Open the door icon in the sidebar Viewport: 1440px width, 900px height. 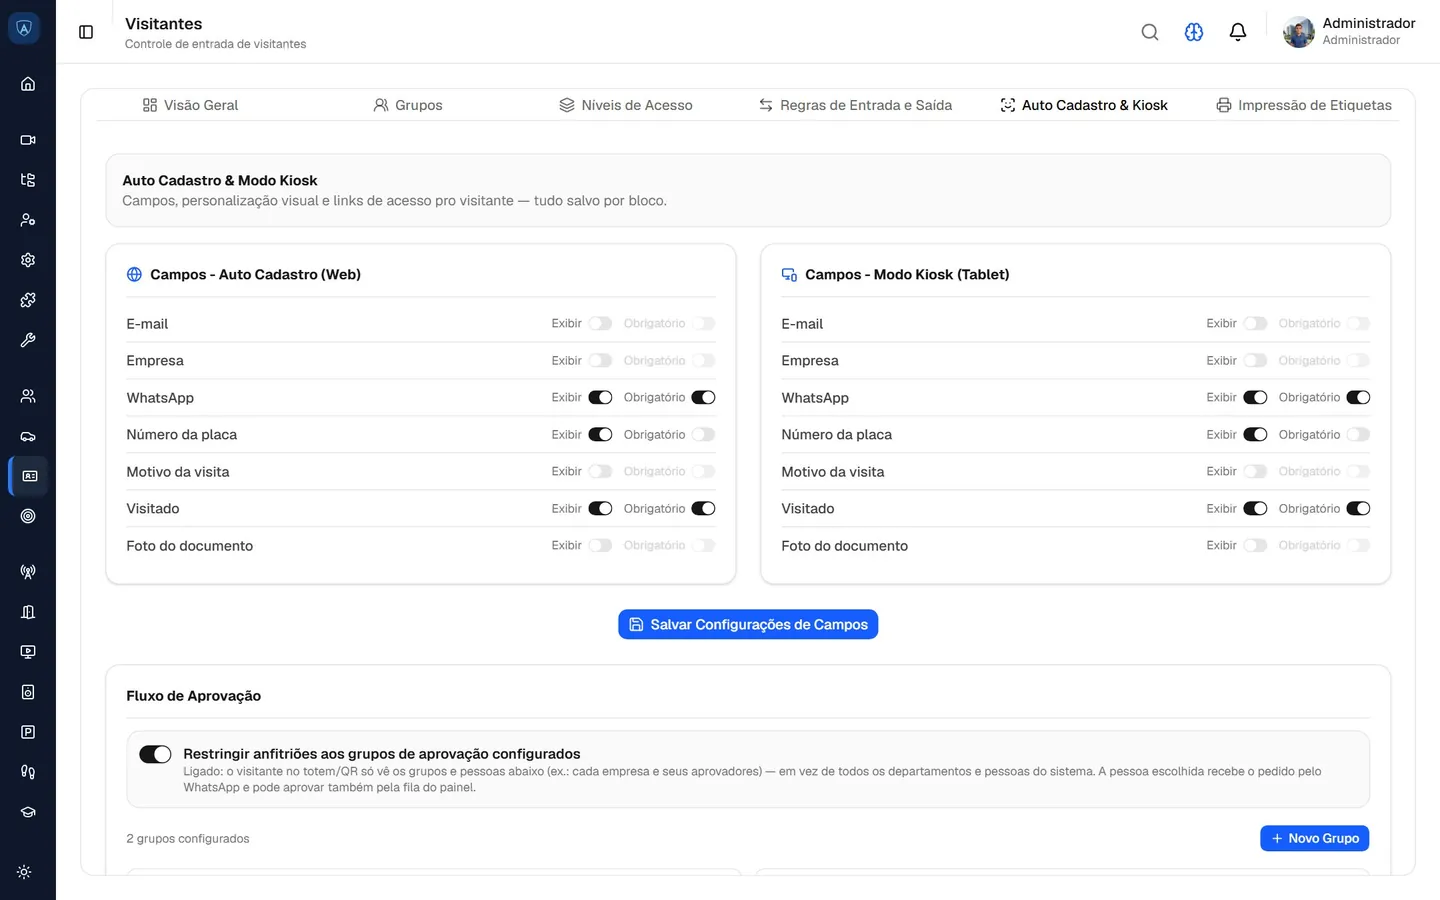tap(28, 612)
